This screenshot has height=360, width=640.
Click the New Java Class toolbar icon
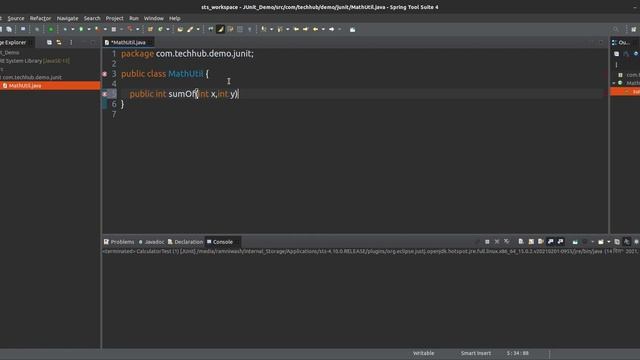[160, 29]
